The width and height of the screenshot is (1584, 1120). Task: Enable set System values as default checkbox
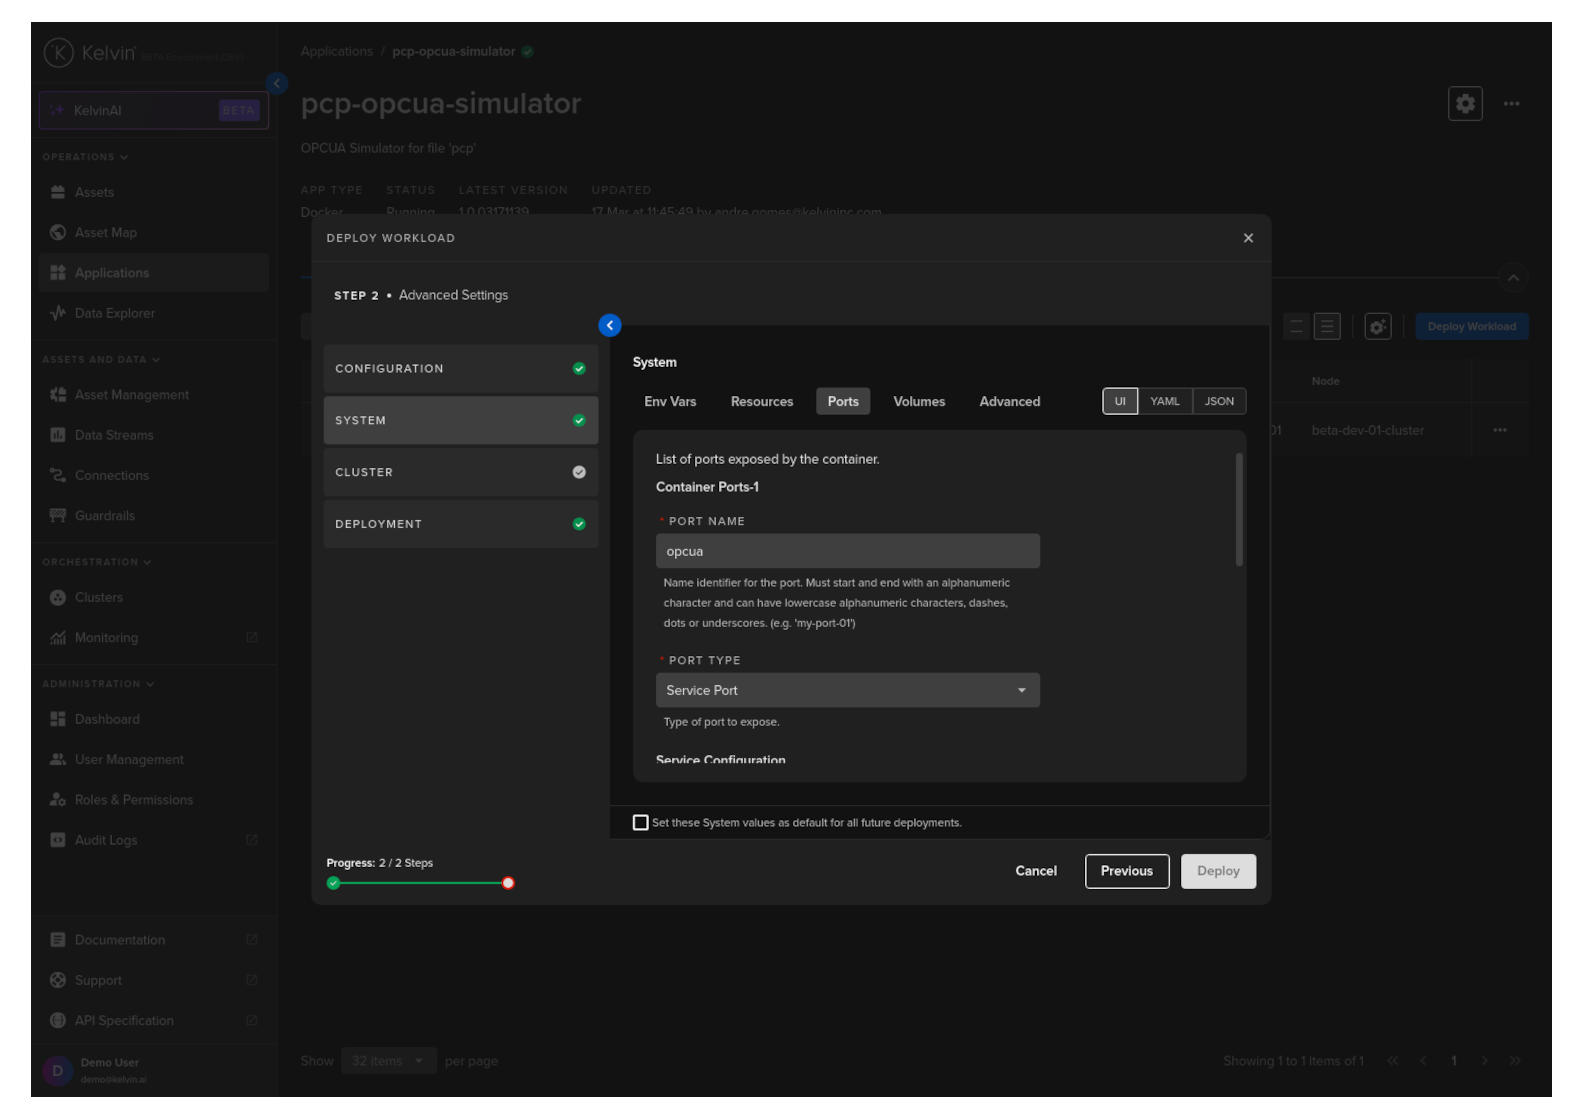point(641,823)
